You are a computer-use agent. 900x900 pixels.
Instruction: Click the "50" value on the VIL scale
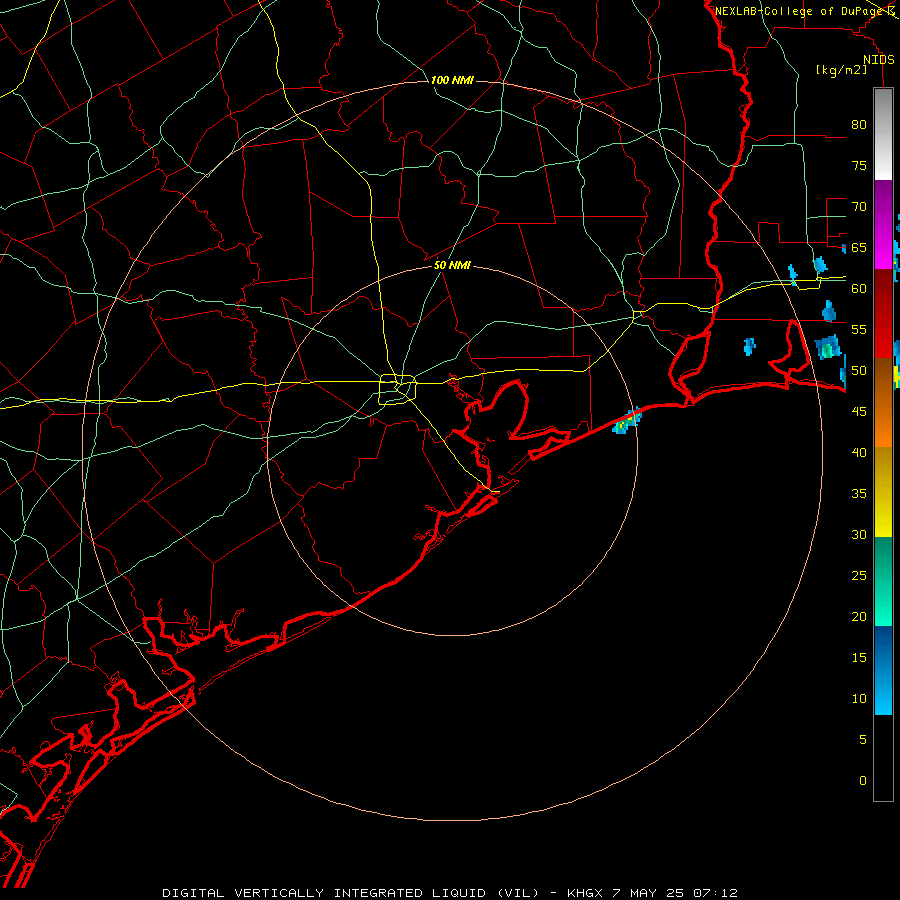coord(859,371)
